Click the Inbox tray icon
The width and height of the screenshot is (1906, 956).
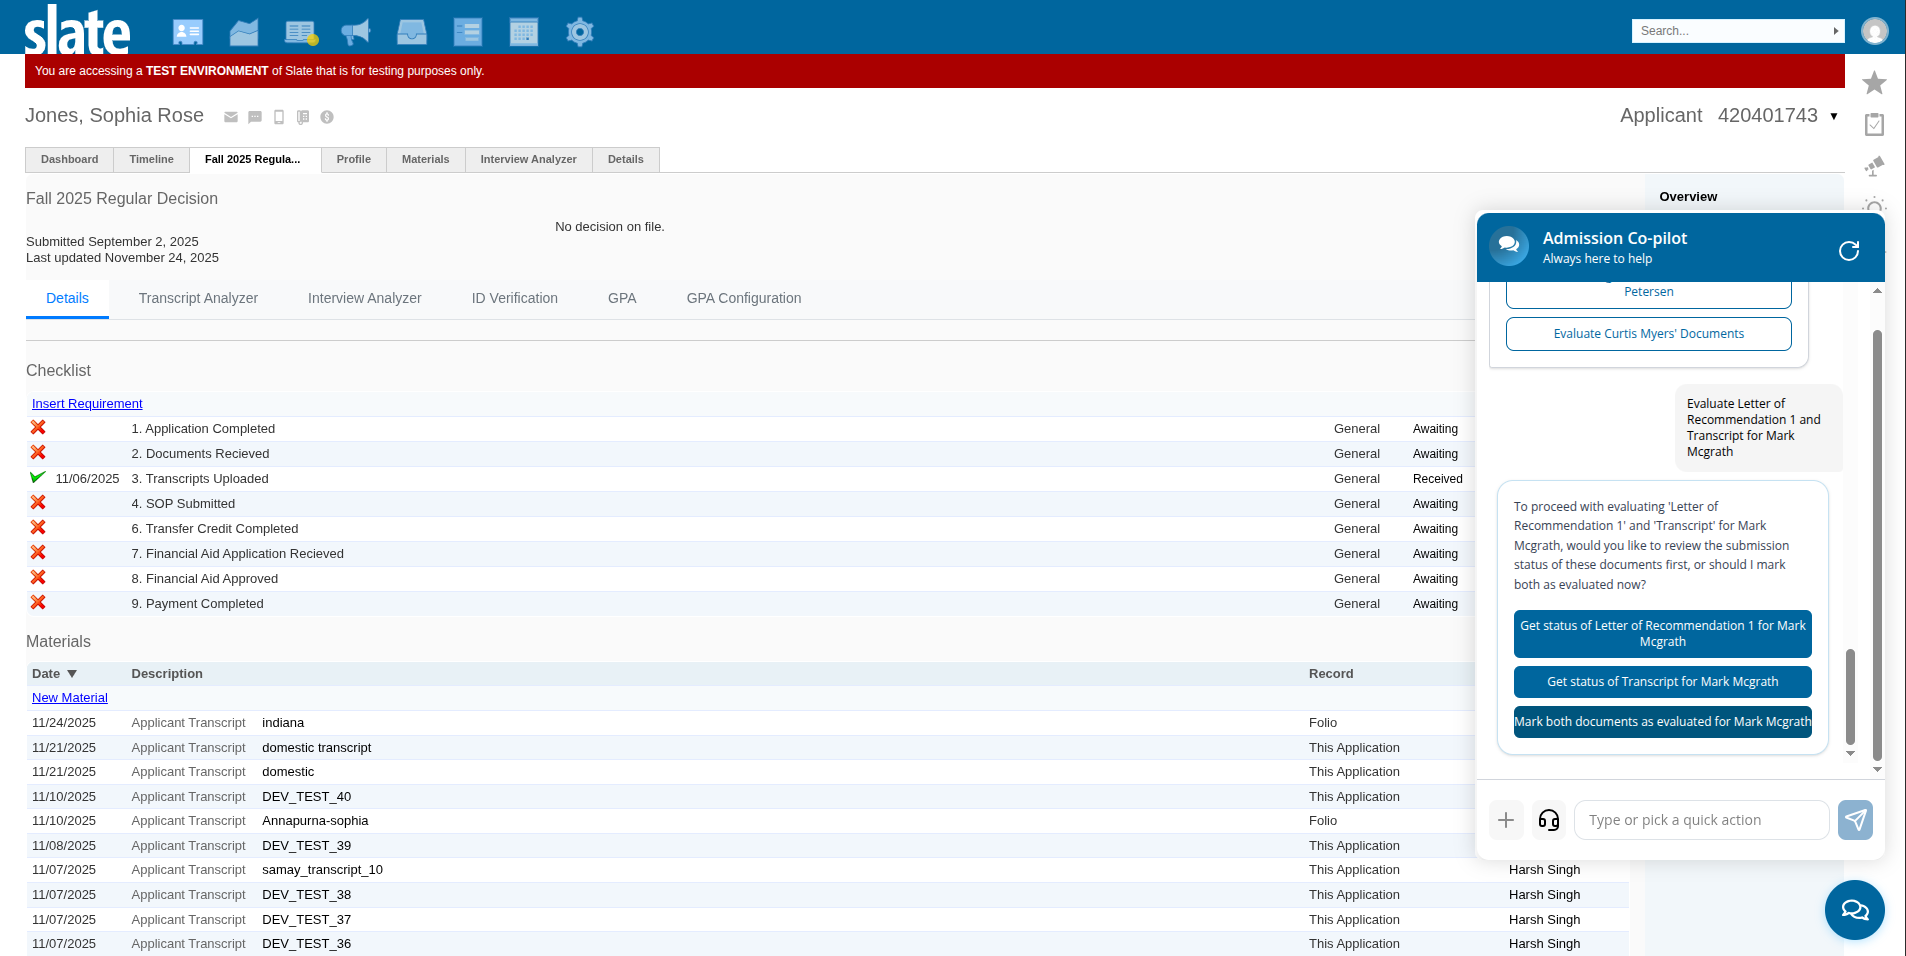click(411, 32)
